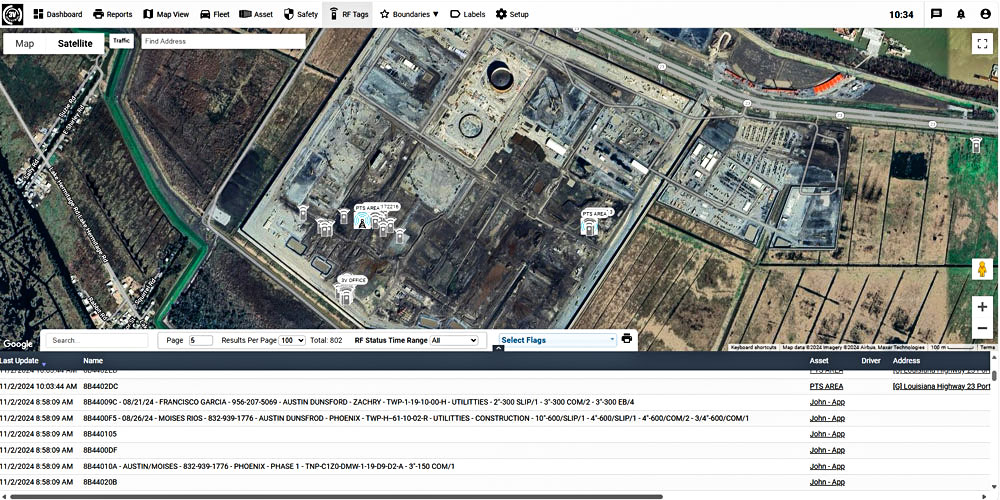
Task: Toggle the Traffic layer
Action: click(121, 41)
